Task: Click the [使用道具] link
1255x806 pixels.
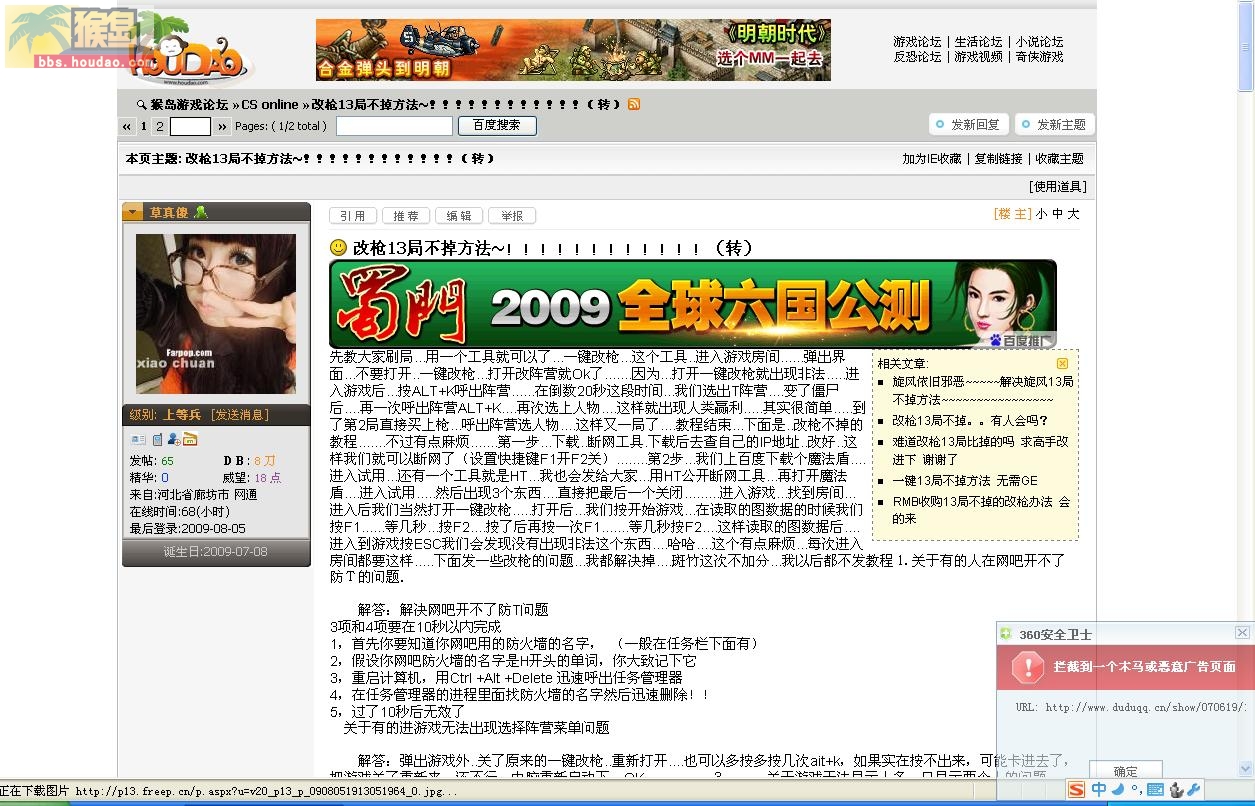Action: click(1058, 187)
